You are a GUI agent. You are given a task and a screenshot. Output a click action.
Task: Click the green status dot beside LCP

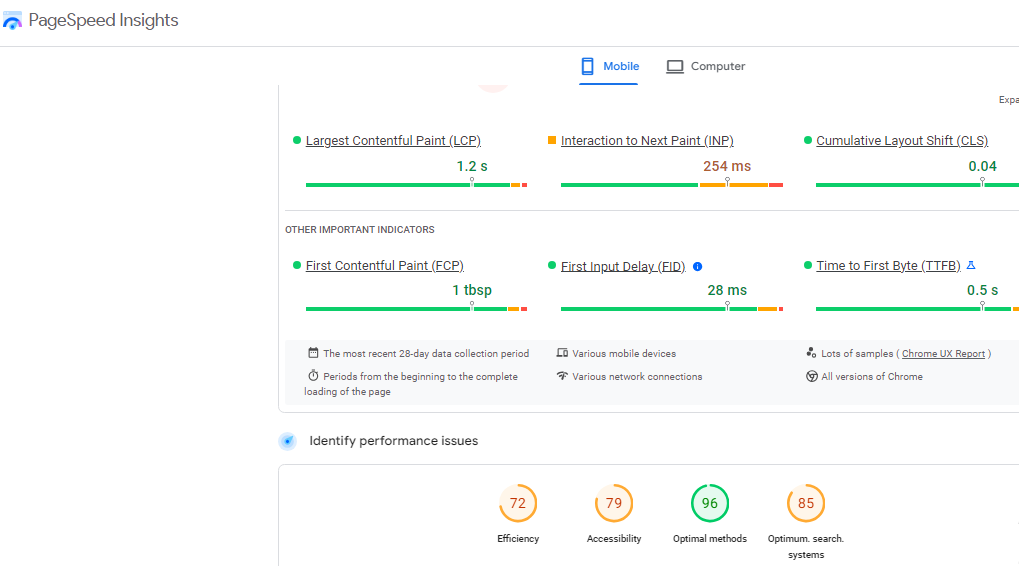pos(297,140)
